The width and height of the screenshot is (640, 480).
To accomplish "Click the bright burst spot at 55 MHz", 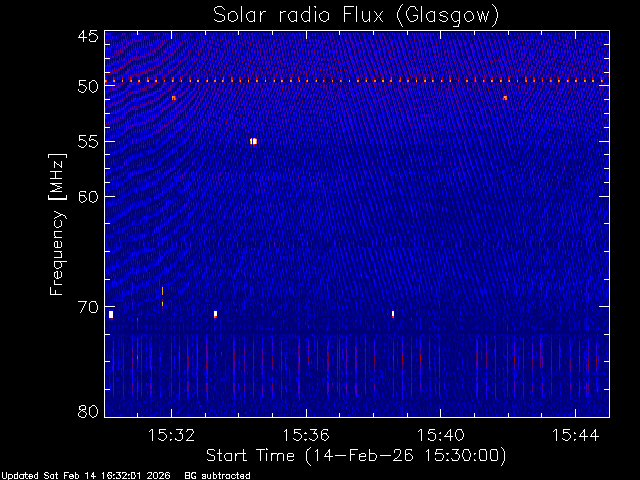I will coord(253,141).
